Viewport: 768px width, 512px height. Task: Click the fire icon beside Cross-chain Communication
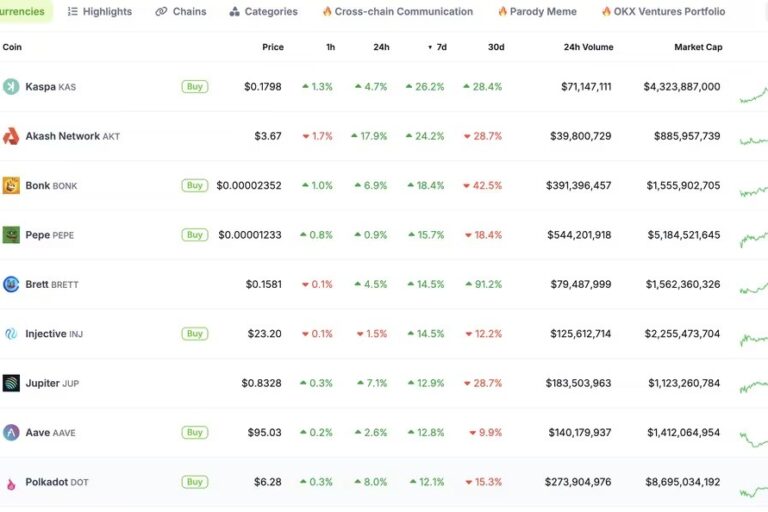(327, 11)
